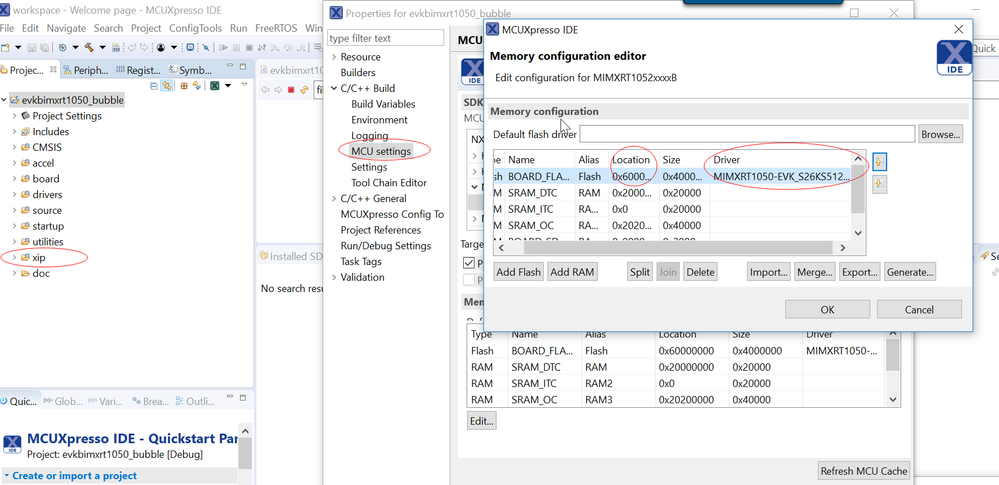Screen dimensions: 999x485
Task: Click the Skip All Breakpoints icon
Action: tap(206, 47)
